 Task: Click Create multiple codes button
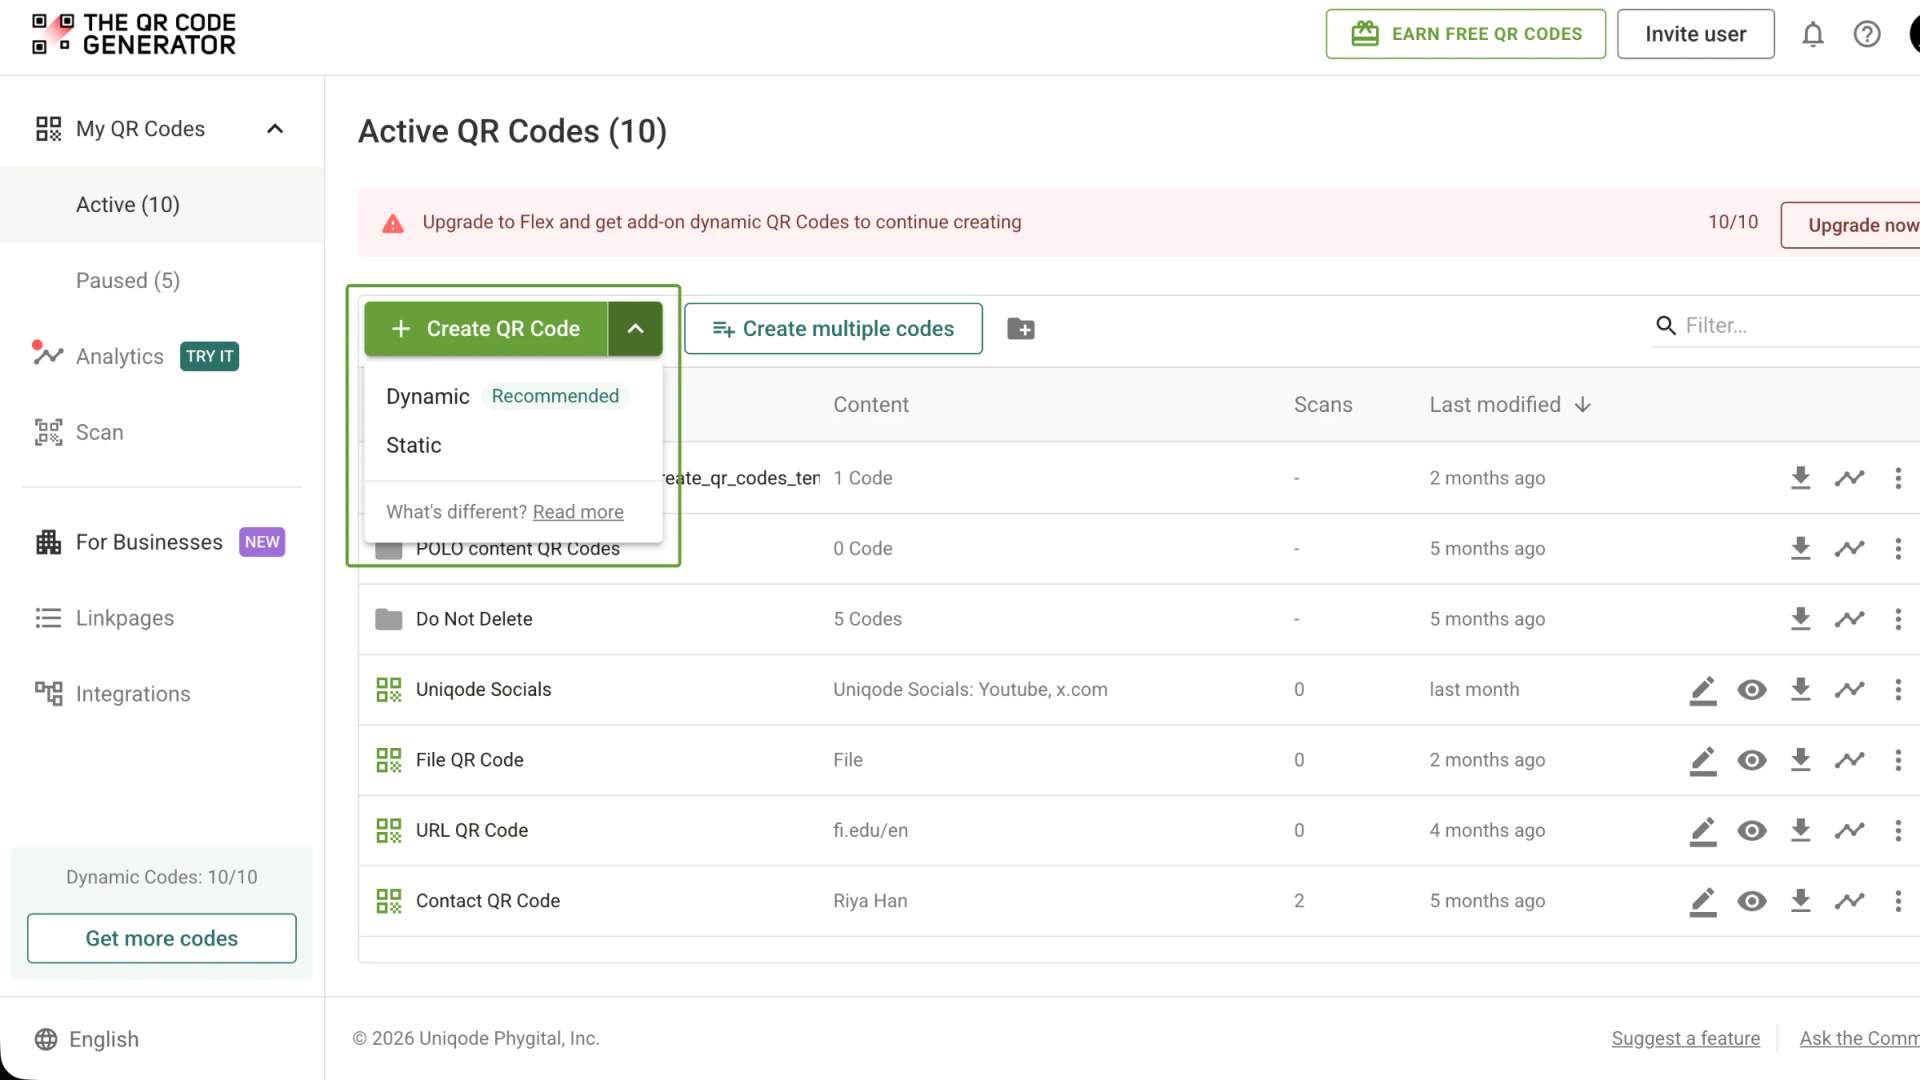(833, 329)
